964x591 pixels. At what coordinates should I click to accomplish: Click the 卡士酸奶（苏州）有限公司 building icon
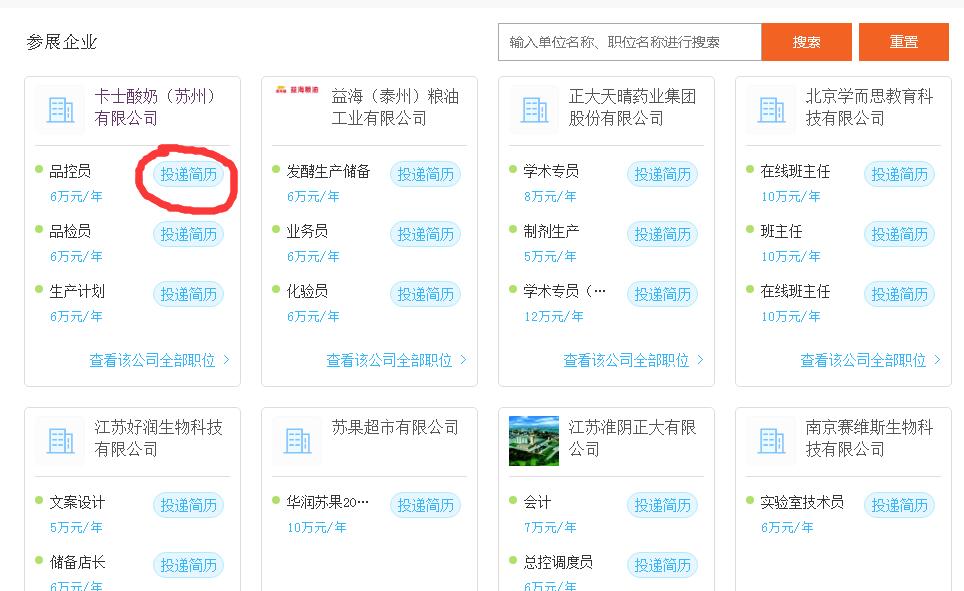coord(60,109)
